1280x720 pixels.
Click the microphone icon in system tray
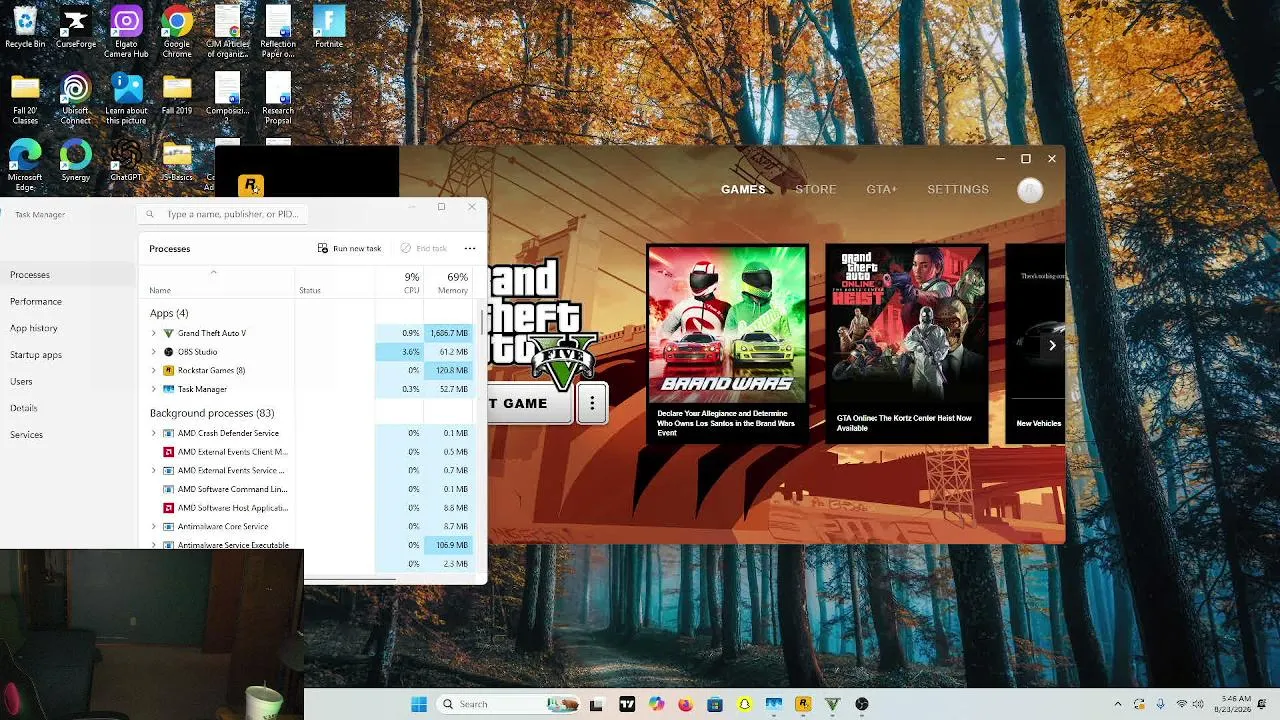1160,704
